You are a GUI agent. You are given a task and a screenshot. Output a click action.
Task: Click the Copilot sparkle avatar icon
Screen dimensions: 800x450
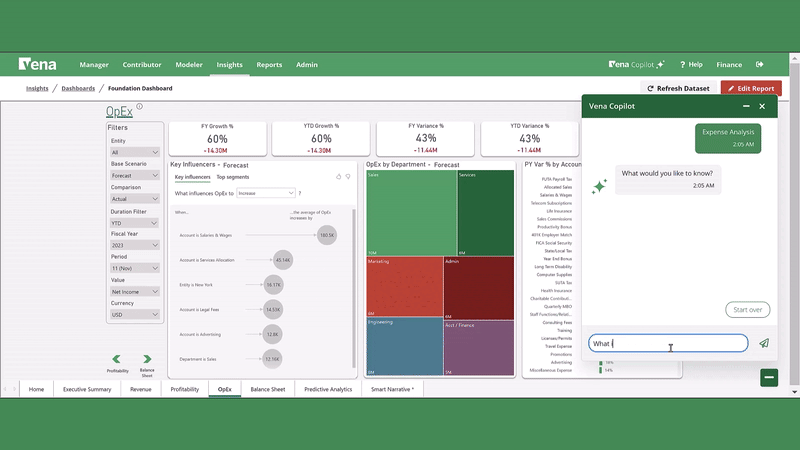click(x=599, y=186)
